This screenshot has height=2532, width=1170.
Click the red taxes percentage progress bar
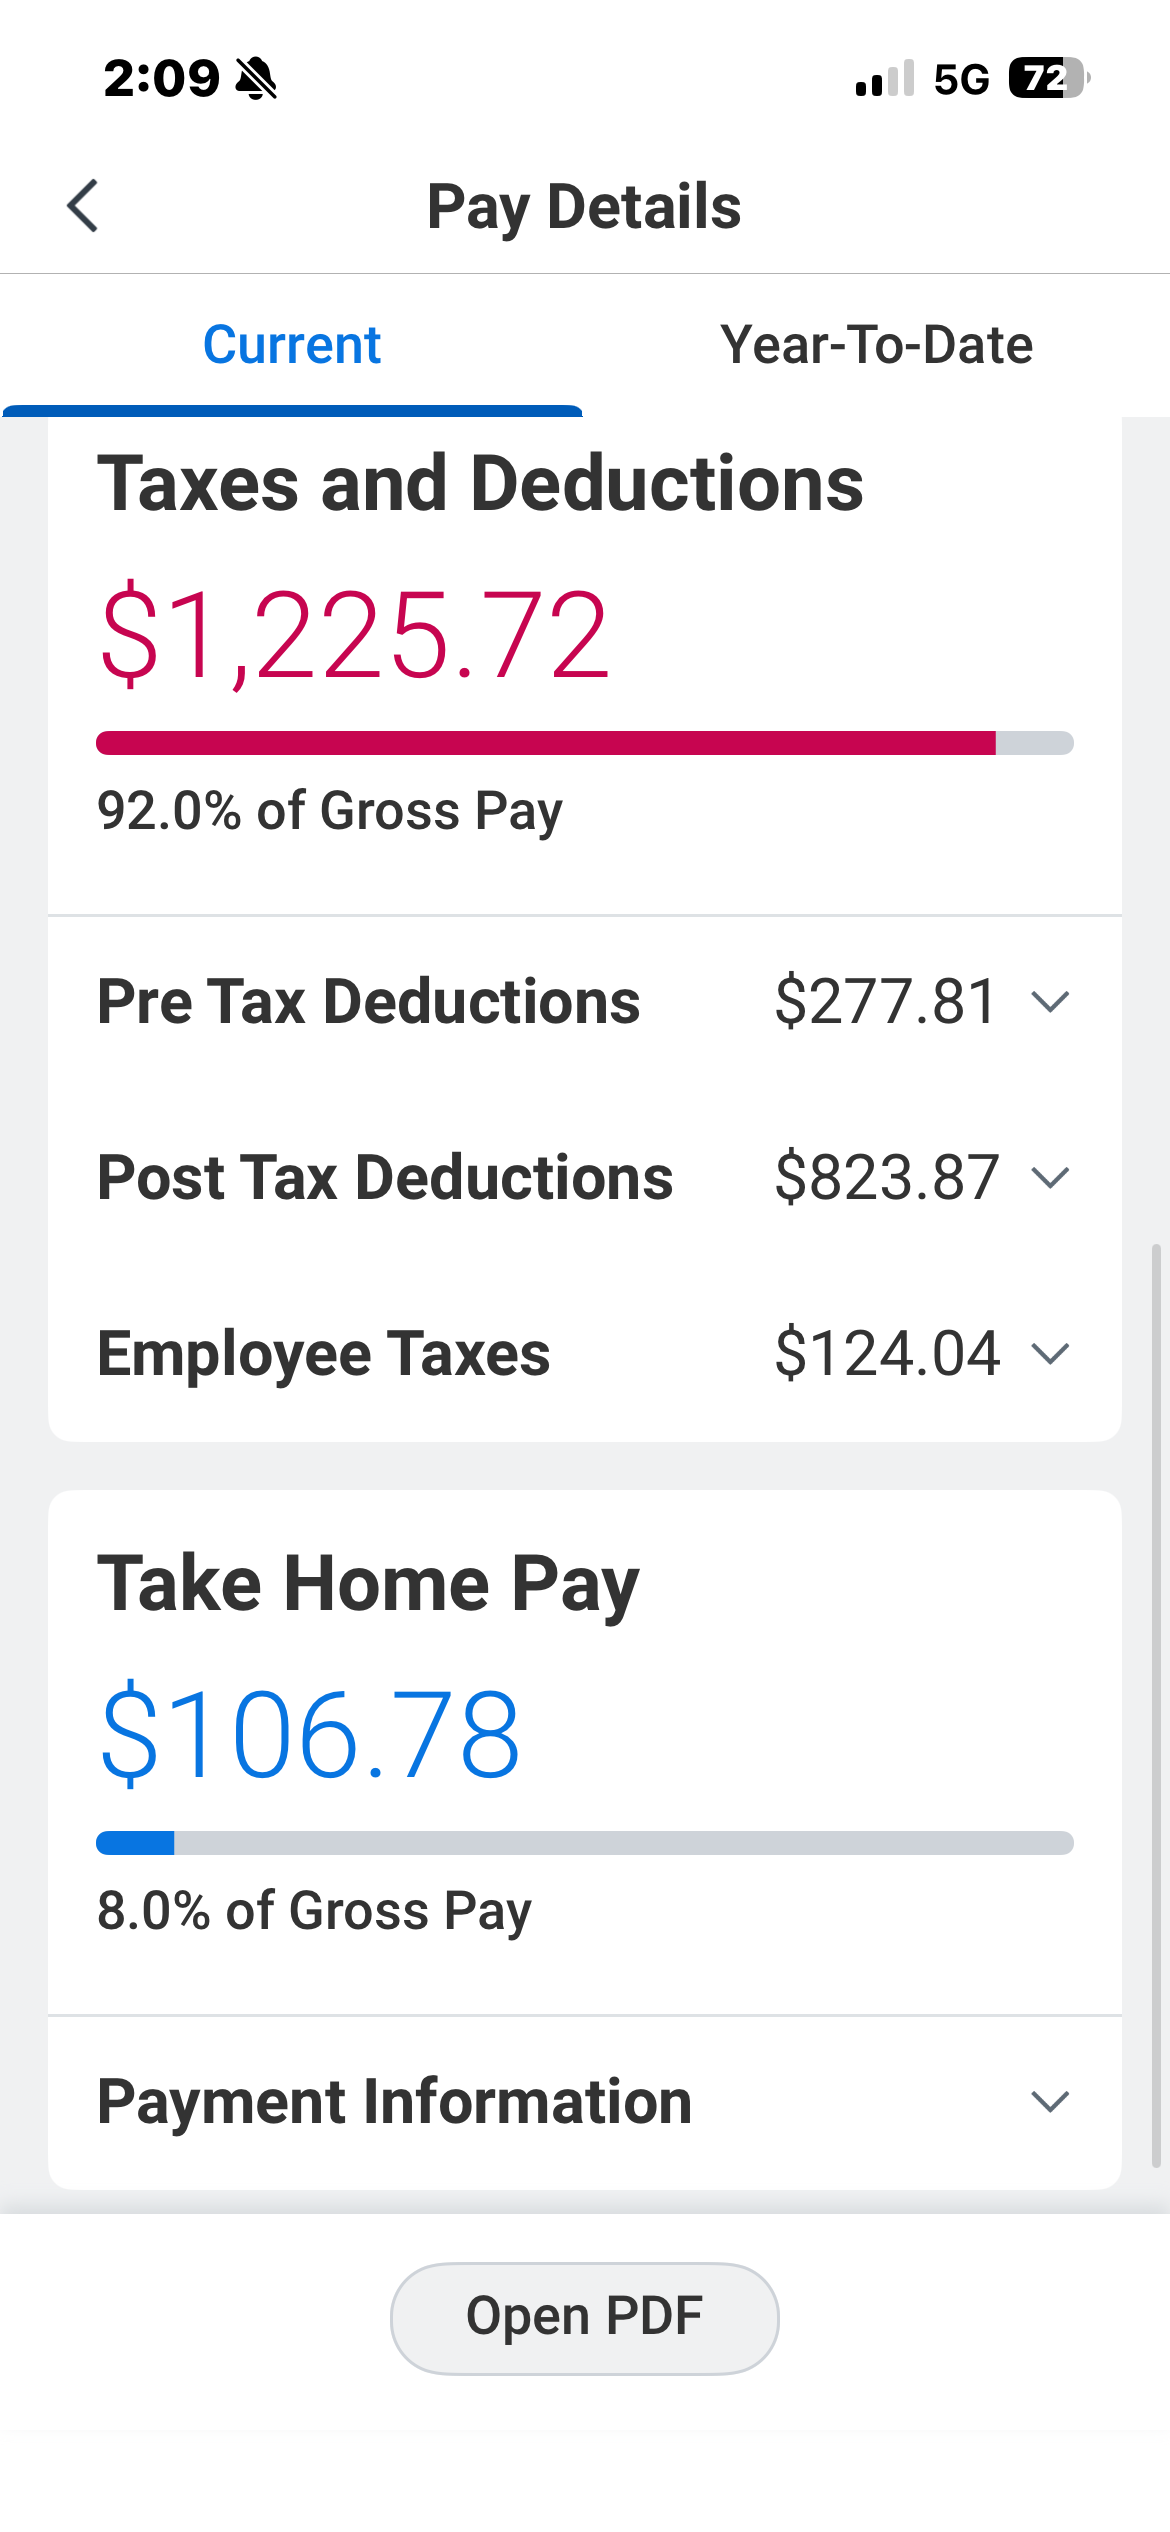click(546, 743)
